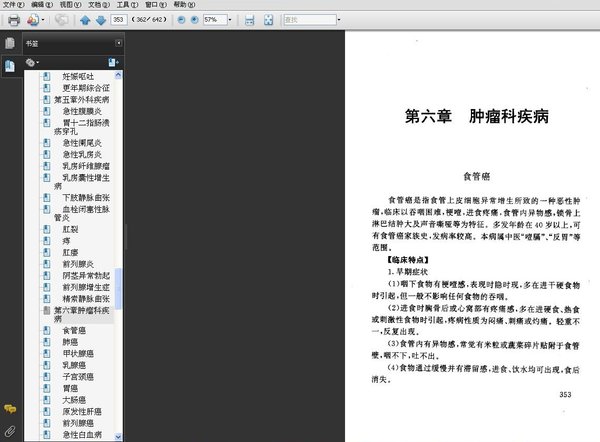The height and width of the screenshot is (442, 600).
Task: Click the Print icon in the toolbar
Action: (x=14, y=20)
